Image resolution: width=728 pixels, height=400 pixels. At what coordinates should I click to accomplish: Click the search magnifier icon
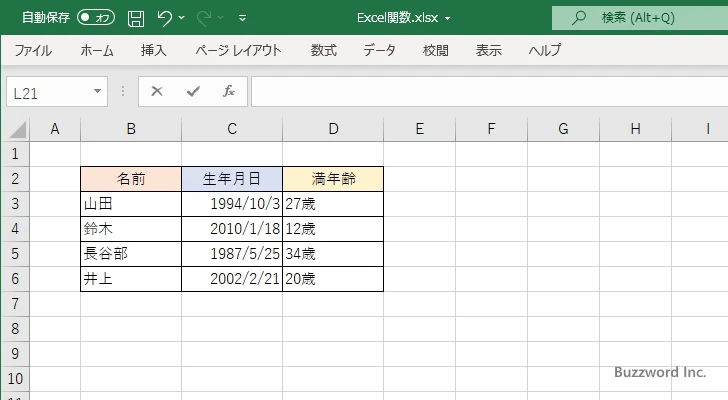(x=579, y=18)
